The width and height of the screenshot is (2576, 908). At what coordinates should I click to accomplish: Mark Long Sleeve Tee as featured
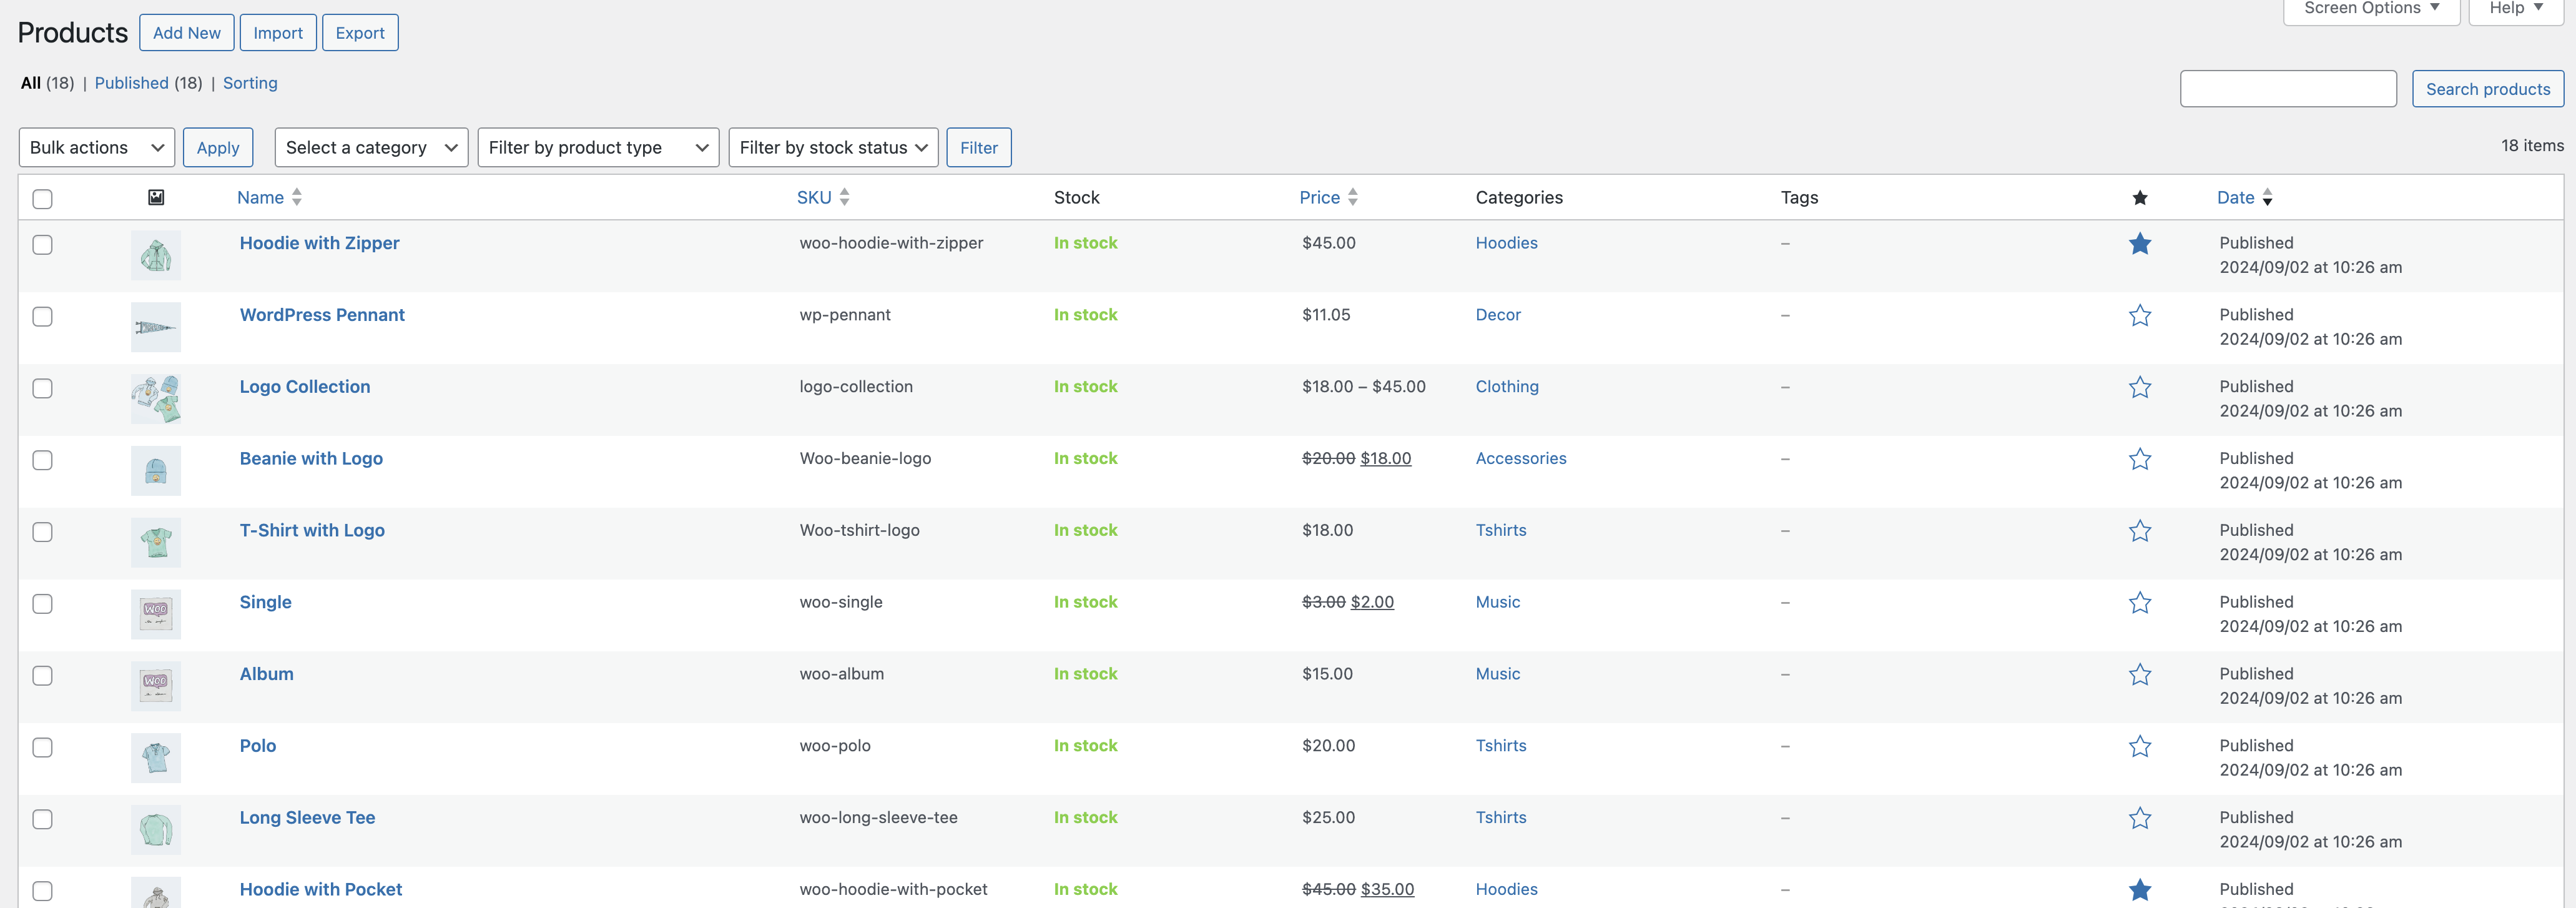pyautogui.click(x=2139, y=819)
